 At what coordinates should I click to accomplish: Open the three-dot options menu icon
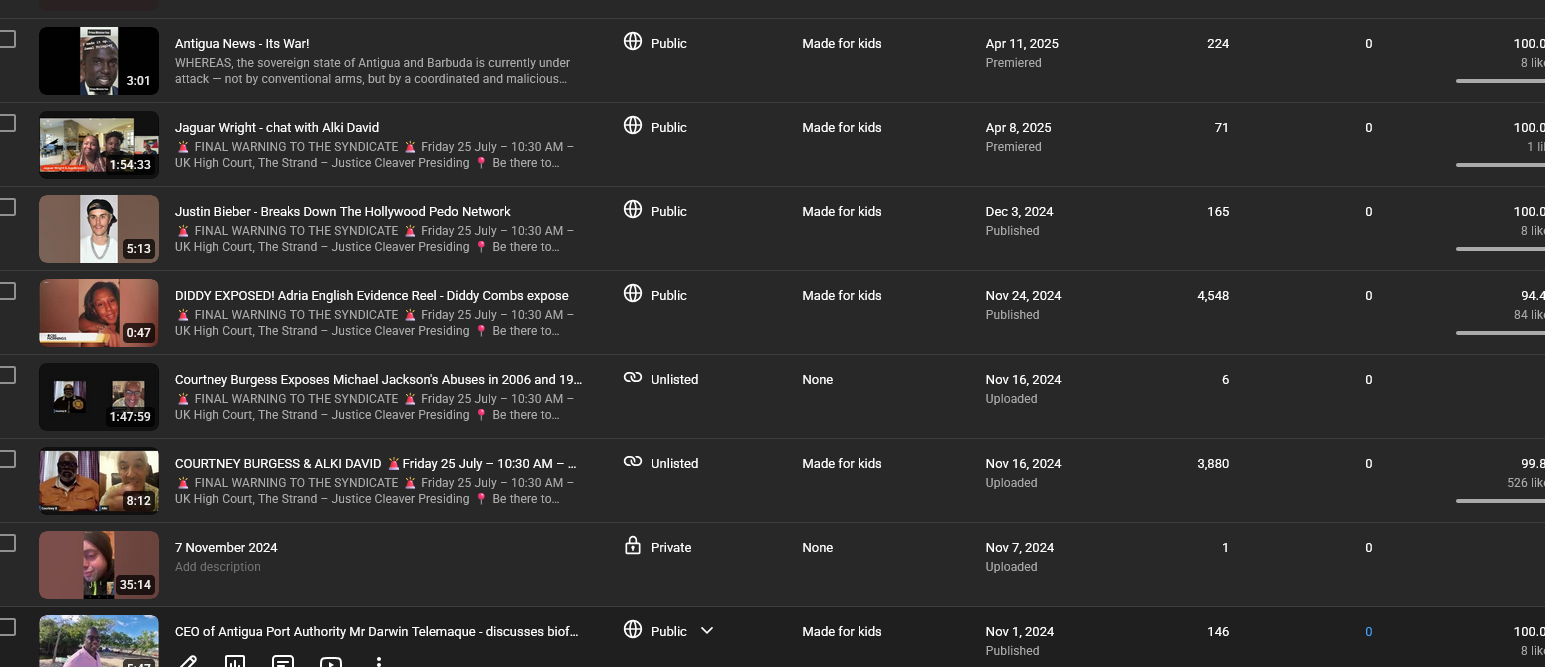click(379, 662)
